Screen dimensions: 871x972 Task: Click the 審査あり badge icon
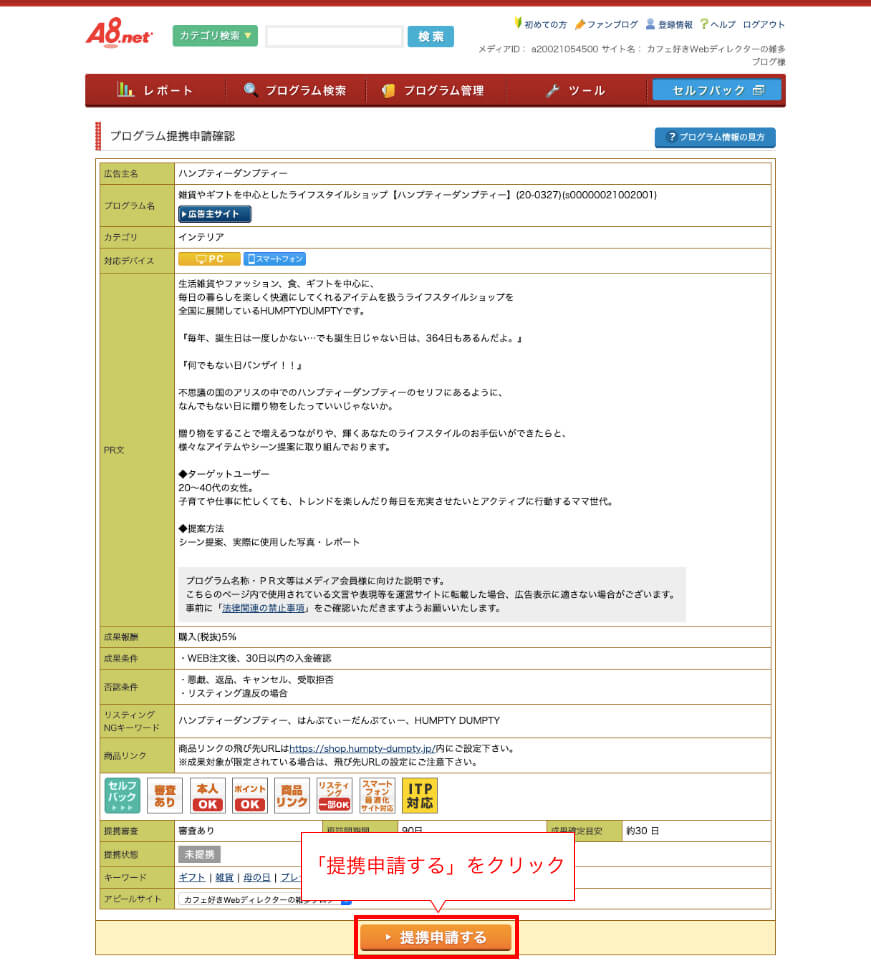pos(165,795)
